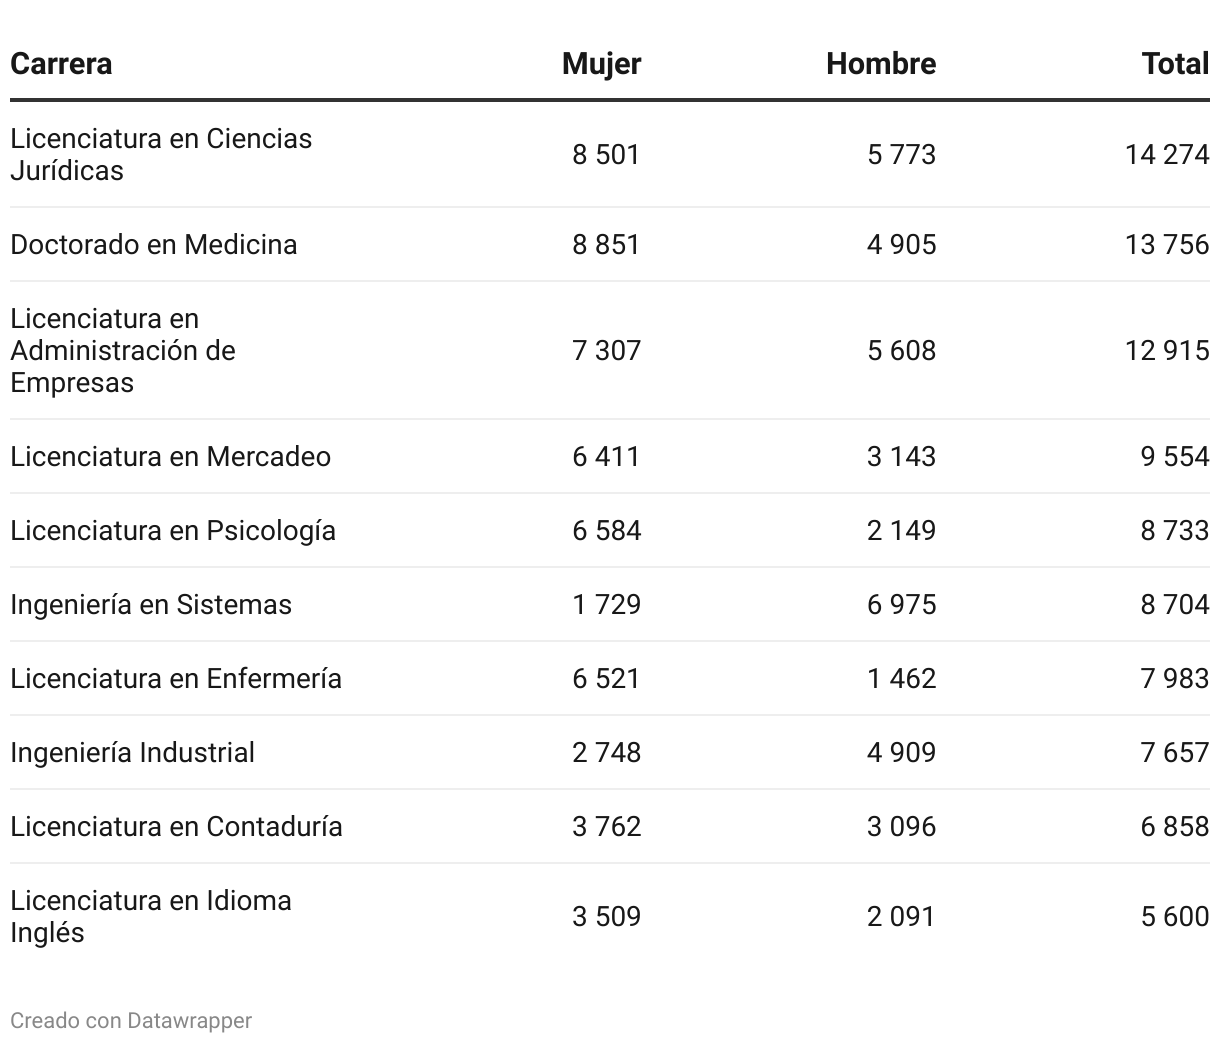Screen dimensions: 1220x1044
Task: Click Ingeniería Industrial row label
Action: 132,752
